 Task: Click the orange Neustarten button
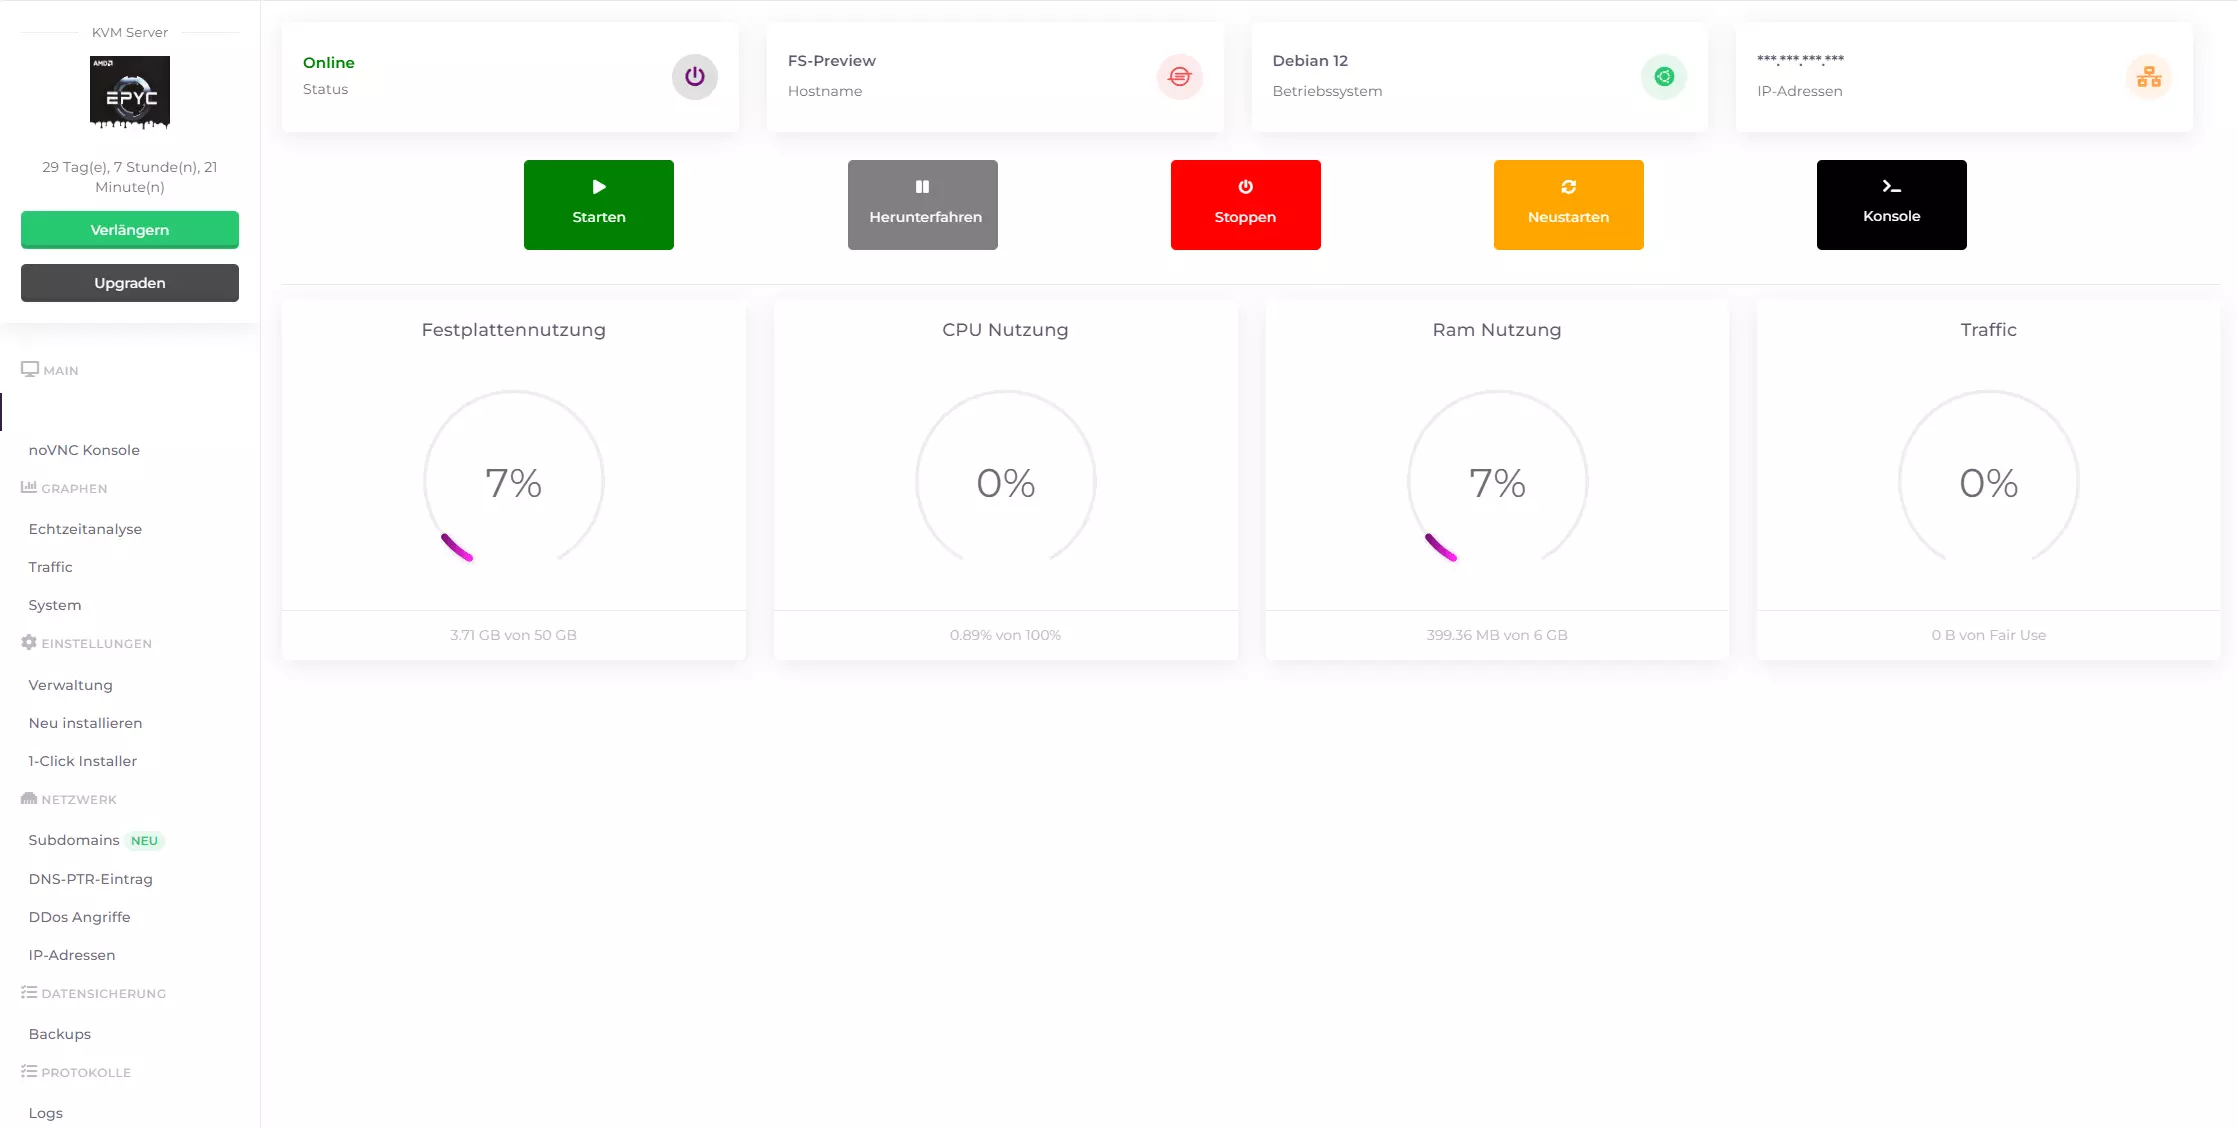[1568, 204]
